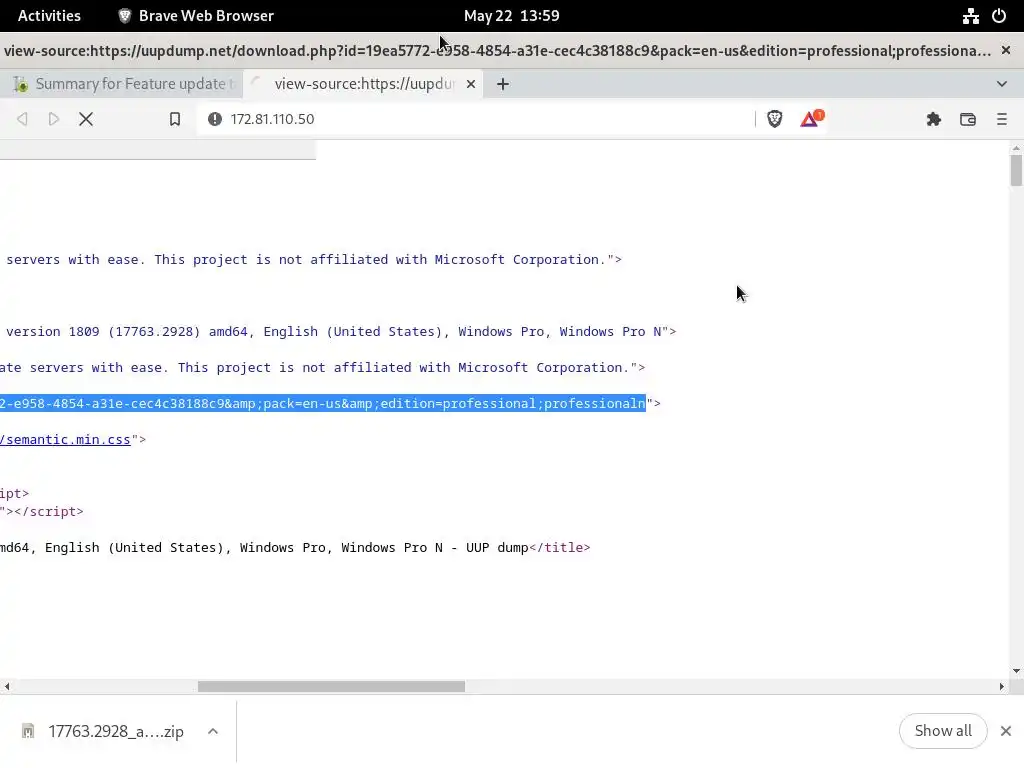1024x768 pixels.
Task: Open a new tab with plus button
Action: coord(502,84)
